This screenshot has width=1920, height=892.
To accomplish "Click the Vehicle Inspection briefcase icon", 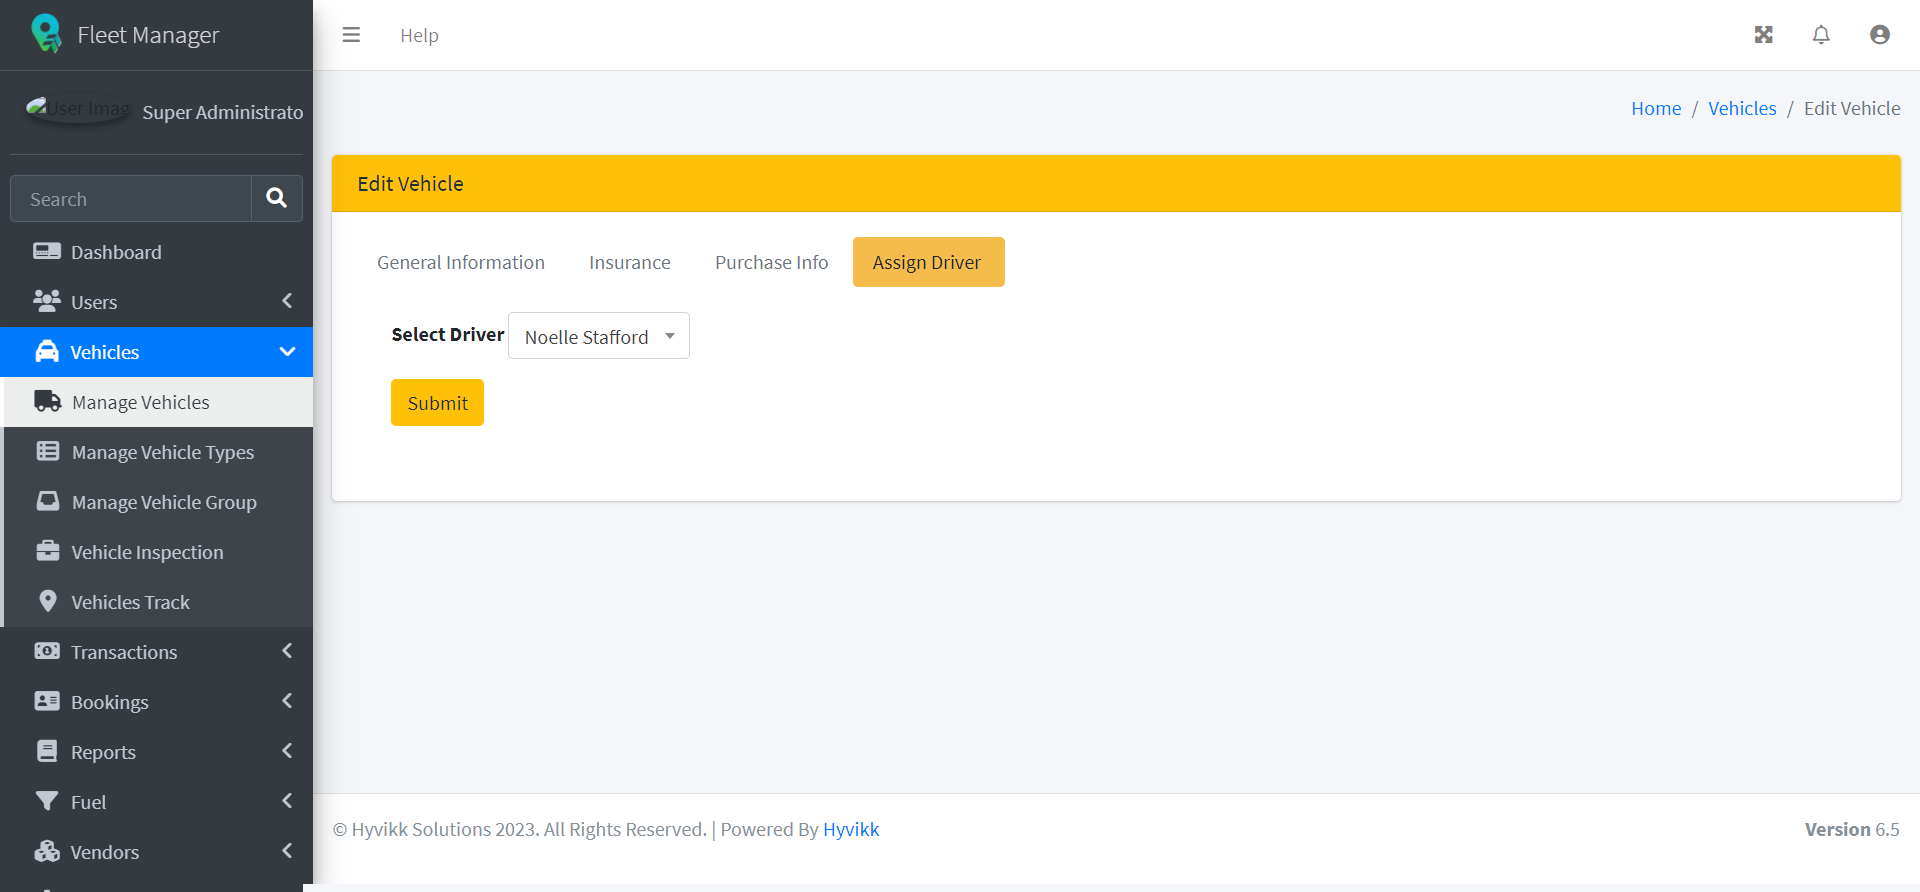I will [47, 551].
